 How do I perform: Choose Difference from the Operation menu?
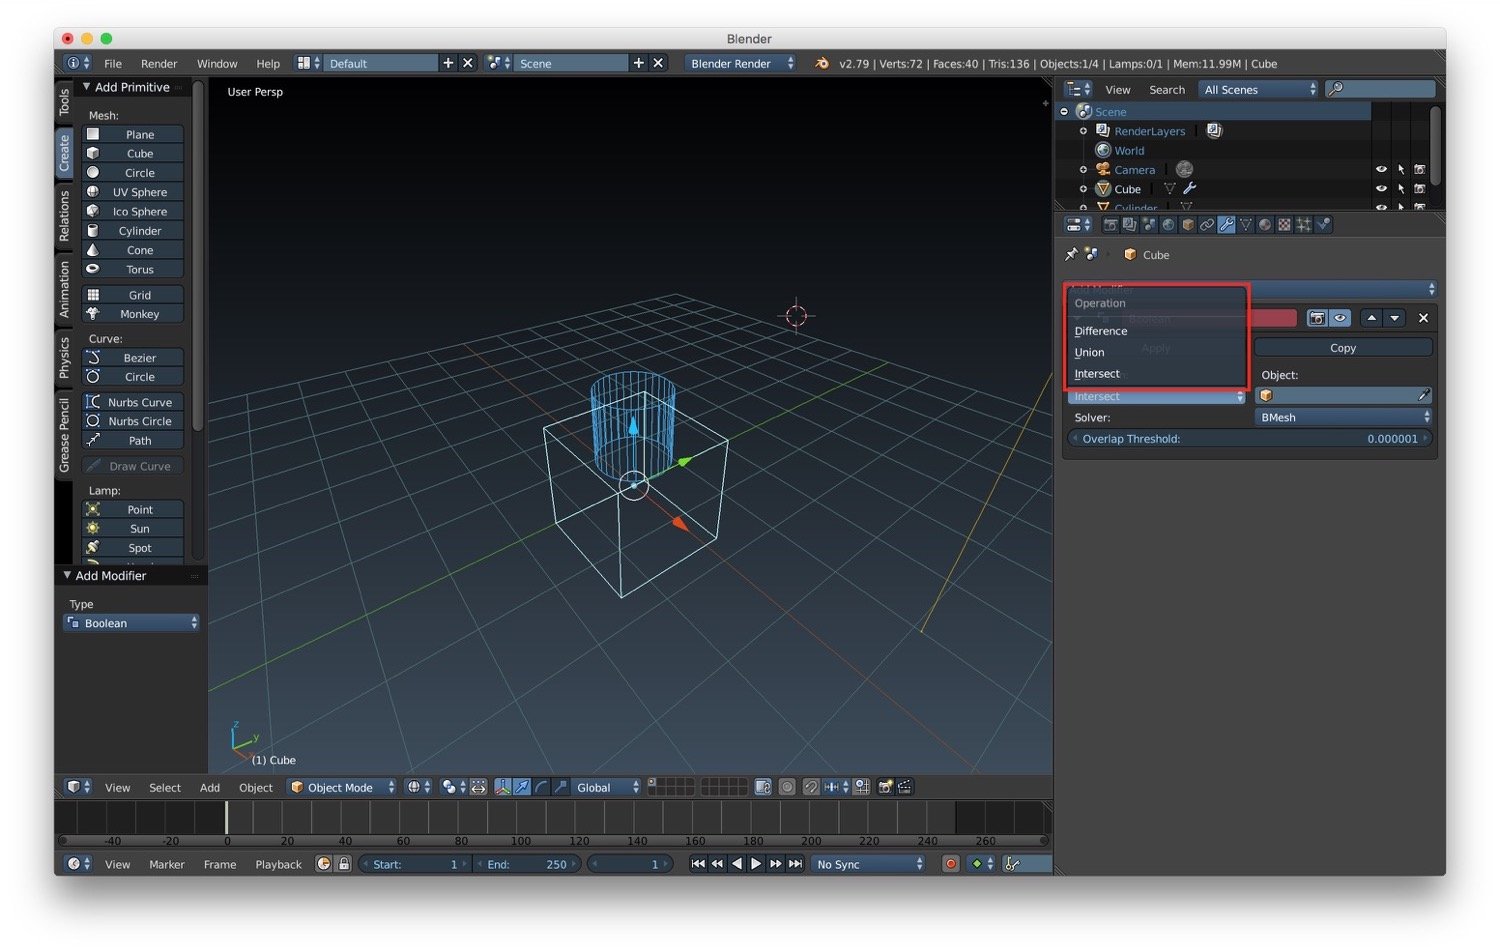coord(1101,331)
